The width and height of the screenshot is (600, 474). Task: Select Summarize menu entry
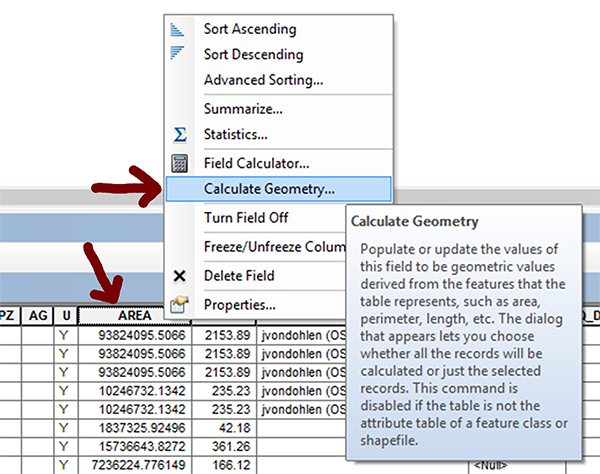(243, 108)
